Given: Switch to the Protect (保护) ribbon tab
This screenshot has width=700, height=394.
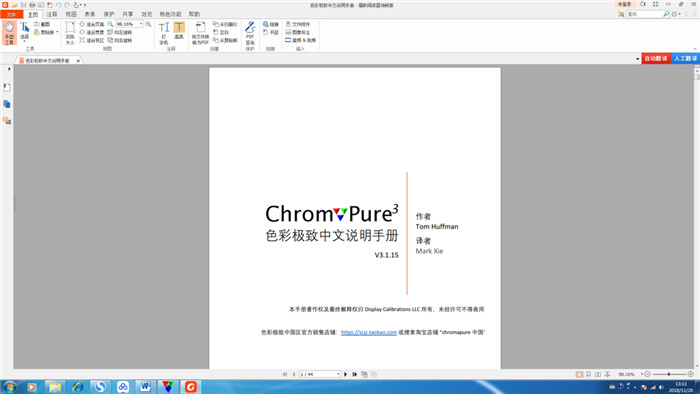Looking at the screenshot, I should pos(108,14).
